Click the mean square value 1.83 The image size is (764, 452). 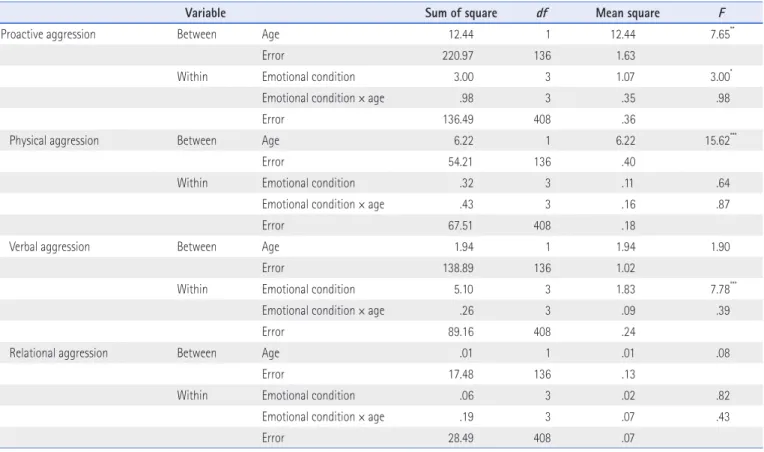(625, 289)
